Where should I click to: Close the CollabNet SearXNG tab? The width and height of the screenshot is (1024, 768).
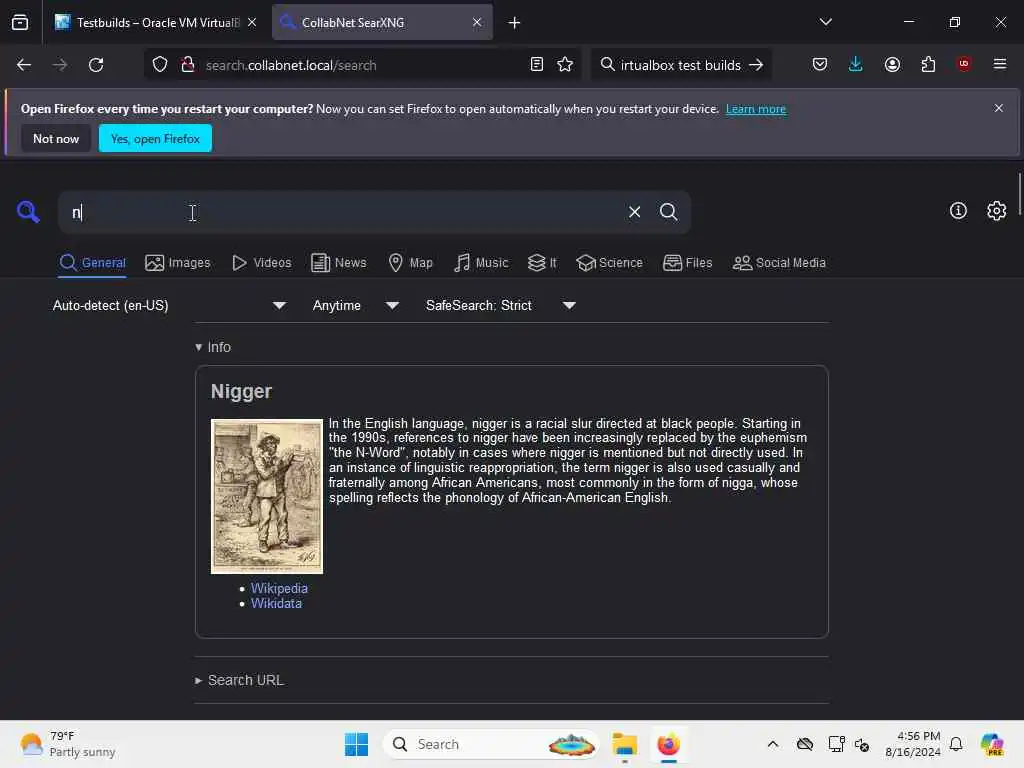[477, 22]
